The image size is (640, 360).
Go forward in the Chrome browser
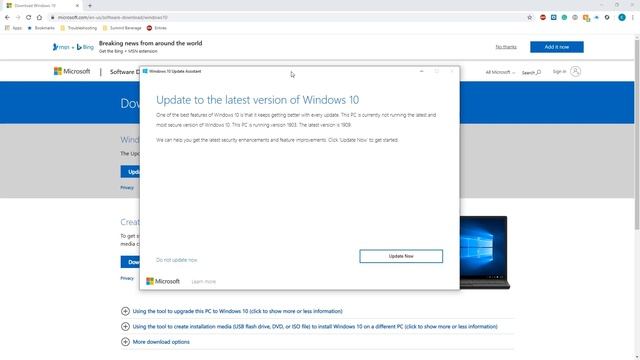coord(18,17)
